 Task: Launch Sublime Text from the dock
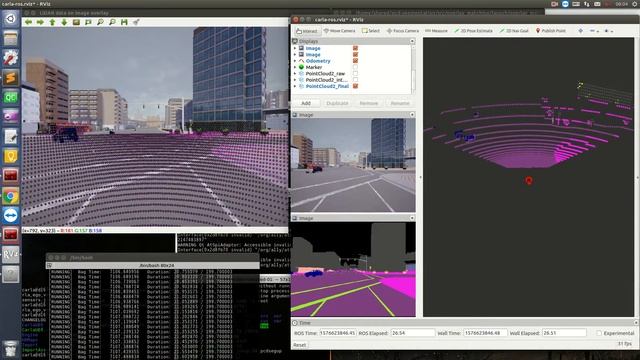pos(11,78)
